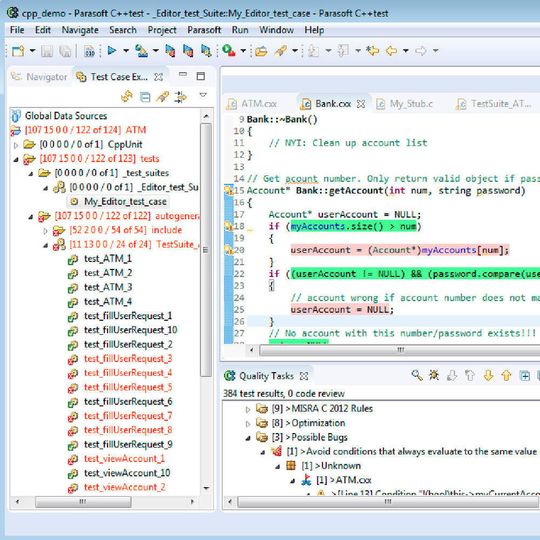Expand the include folder node
540x540 pixels.
coord(45,231)
